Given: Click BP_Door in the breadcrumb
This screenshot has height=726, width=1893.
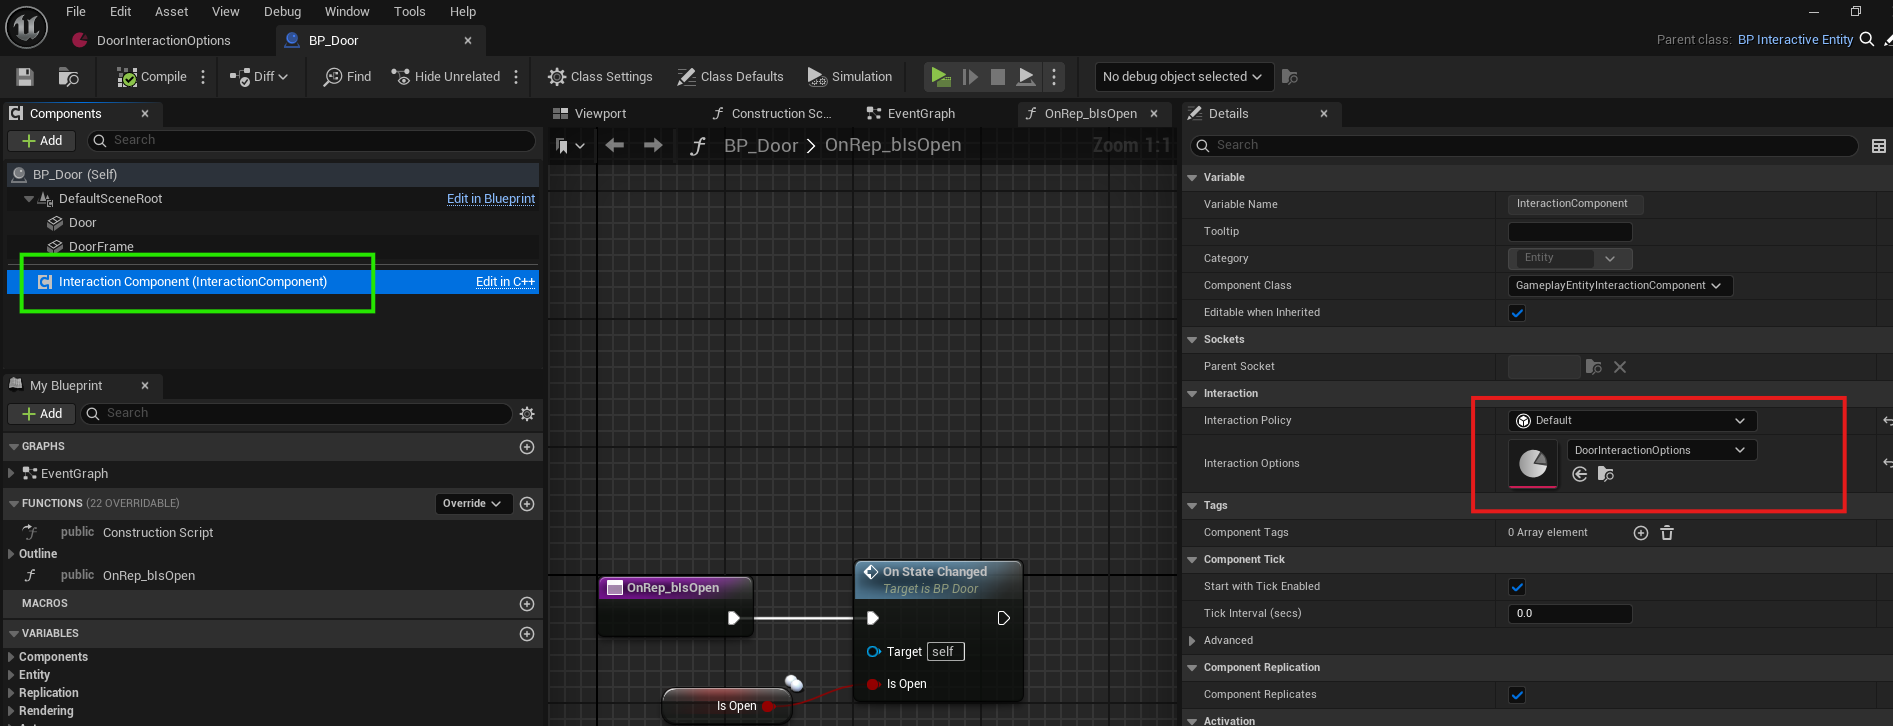Looking at the screenshot, I should point(761,146).
